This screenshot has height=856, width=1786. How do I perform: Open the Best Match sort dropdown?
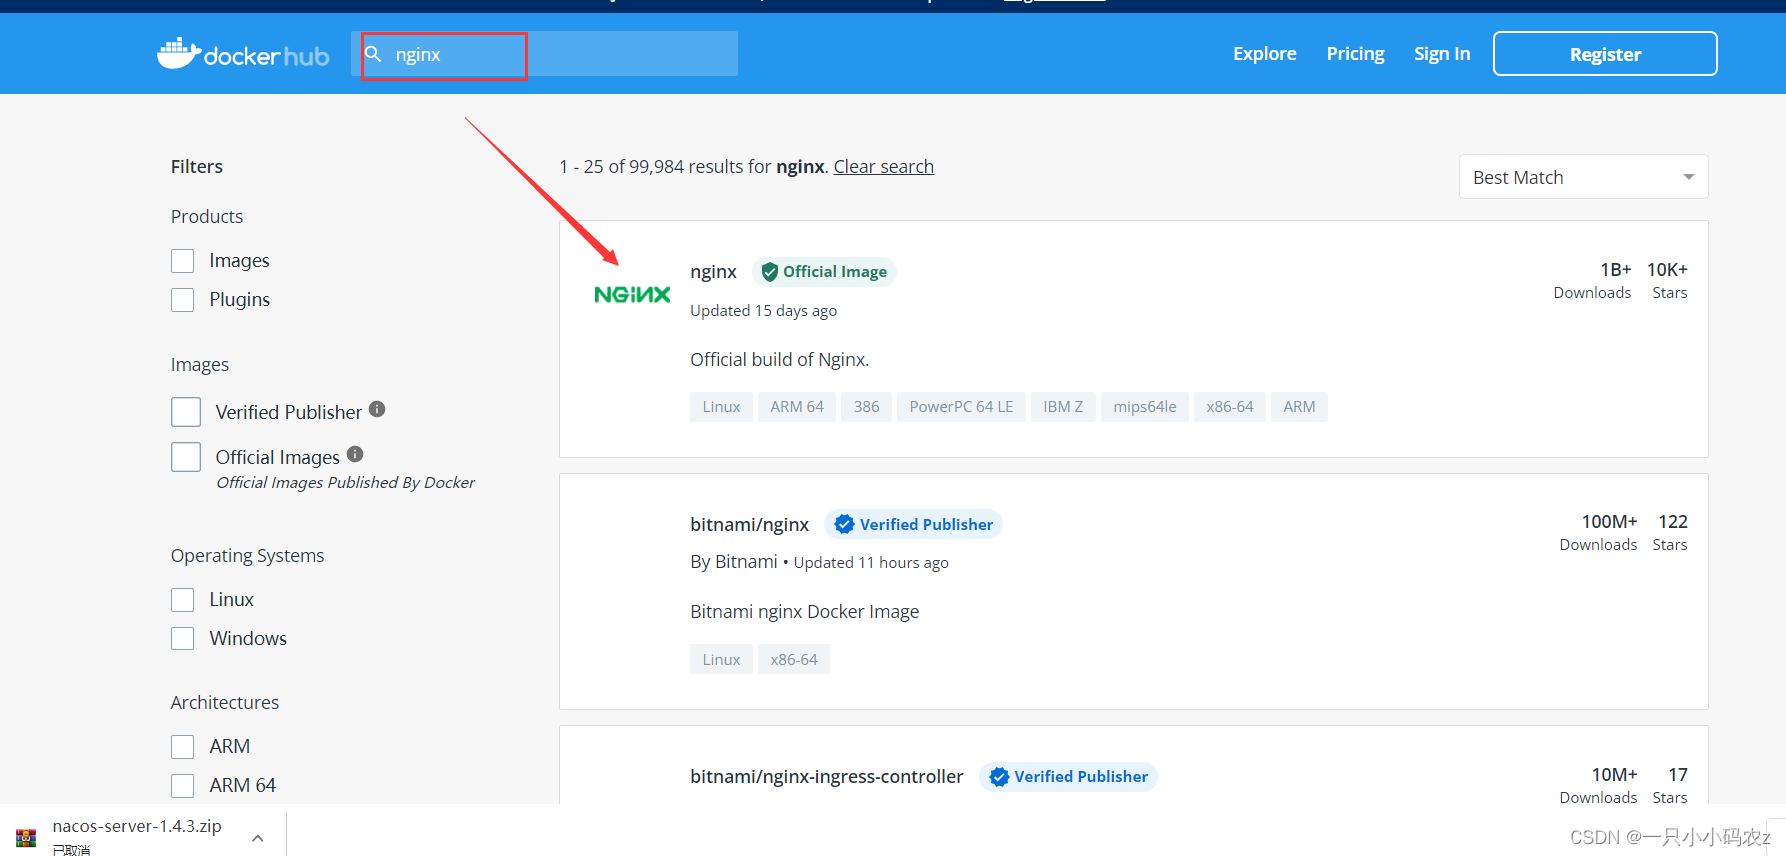pyautogui.click(x=1583, y=177)
